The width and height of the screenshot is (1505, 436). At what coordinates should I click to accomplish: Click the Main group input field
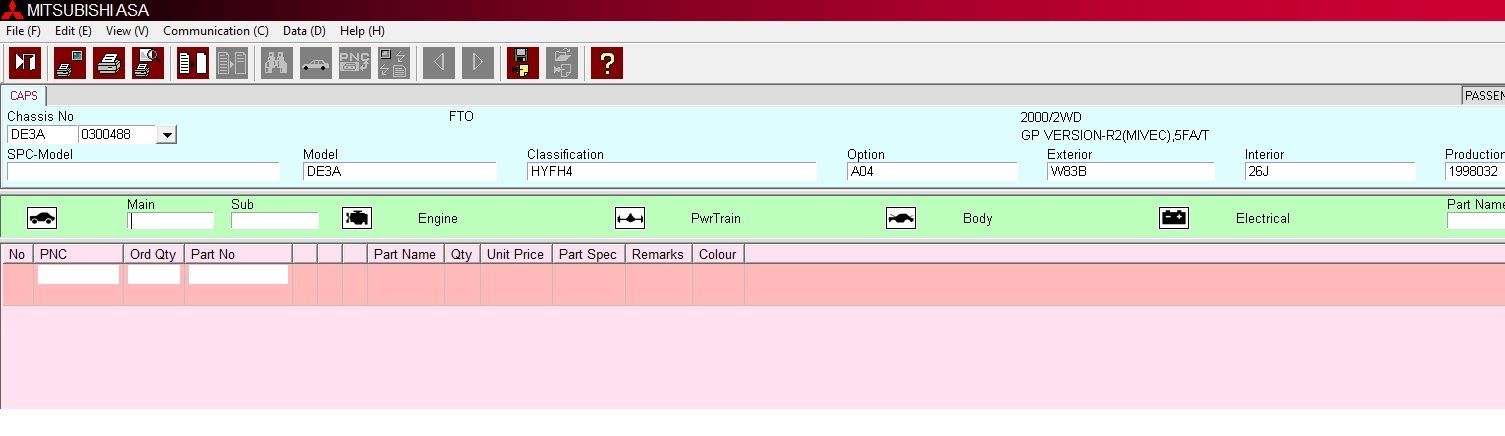171,221
